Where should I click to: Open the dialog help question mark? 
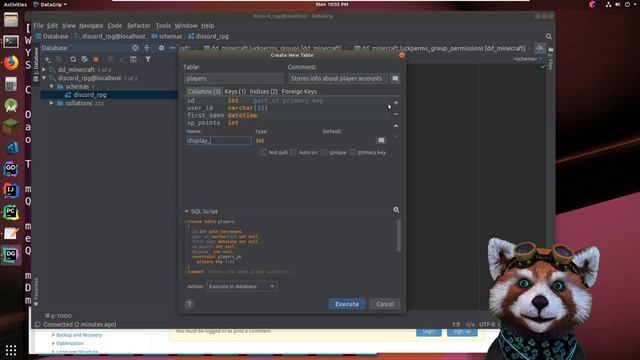click(x=189, y=304)
